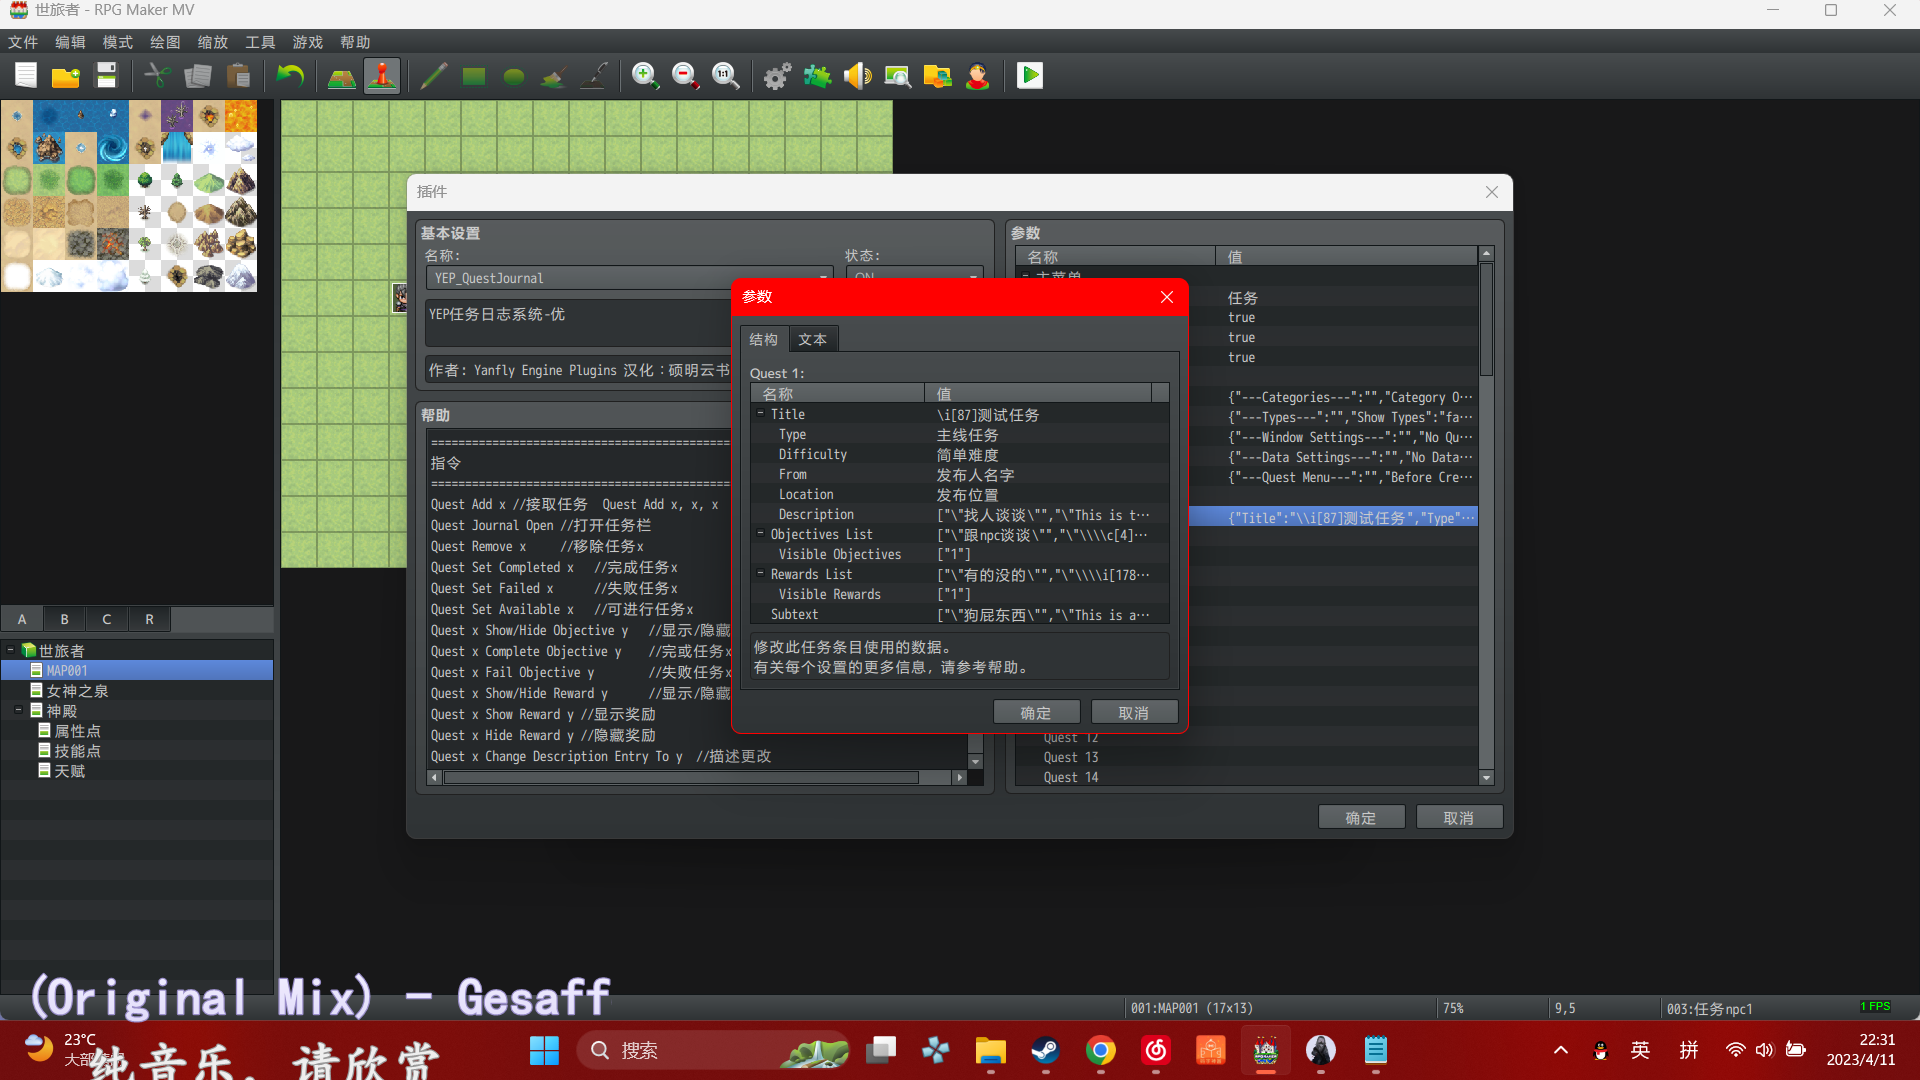Open the Sound Test speaker icon
Viewport: 1920px width, 1080px height.
[x=857, y=76]
